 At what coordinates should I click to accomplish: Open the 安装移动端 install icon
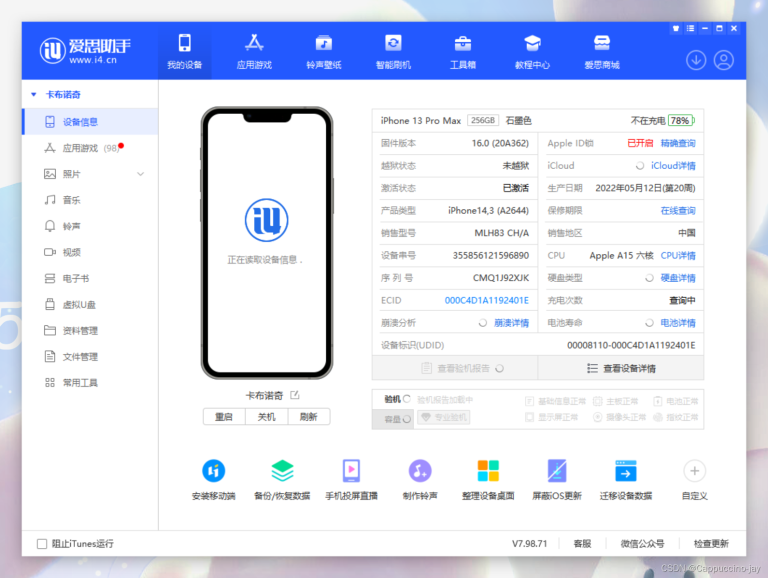pos(214,471)
